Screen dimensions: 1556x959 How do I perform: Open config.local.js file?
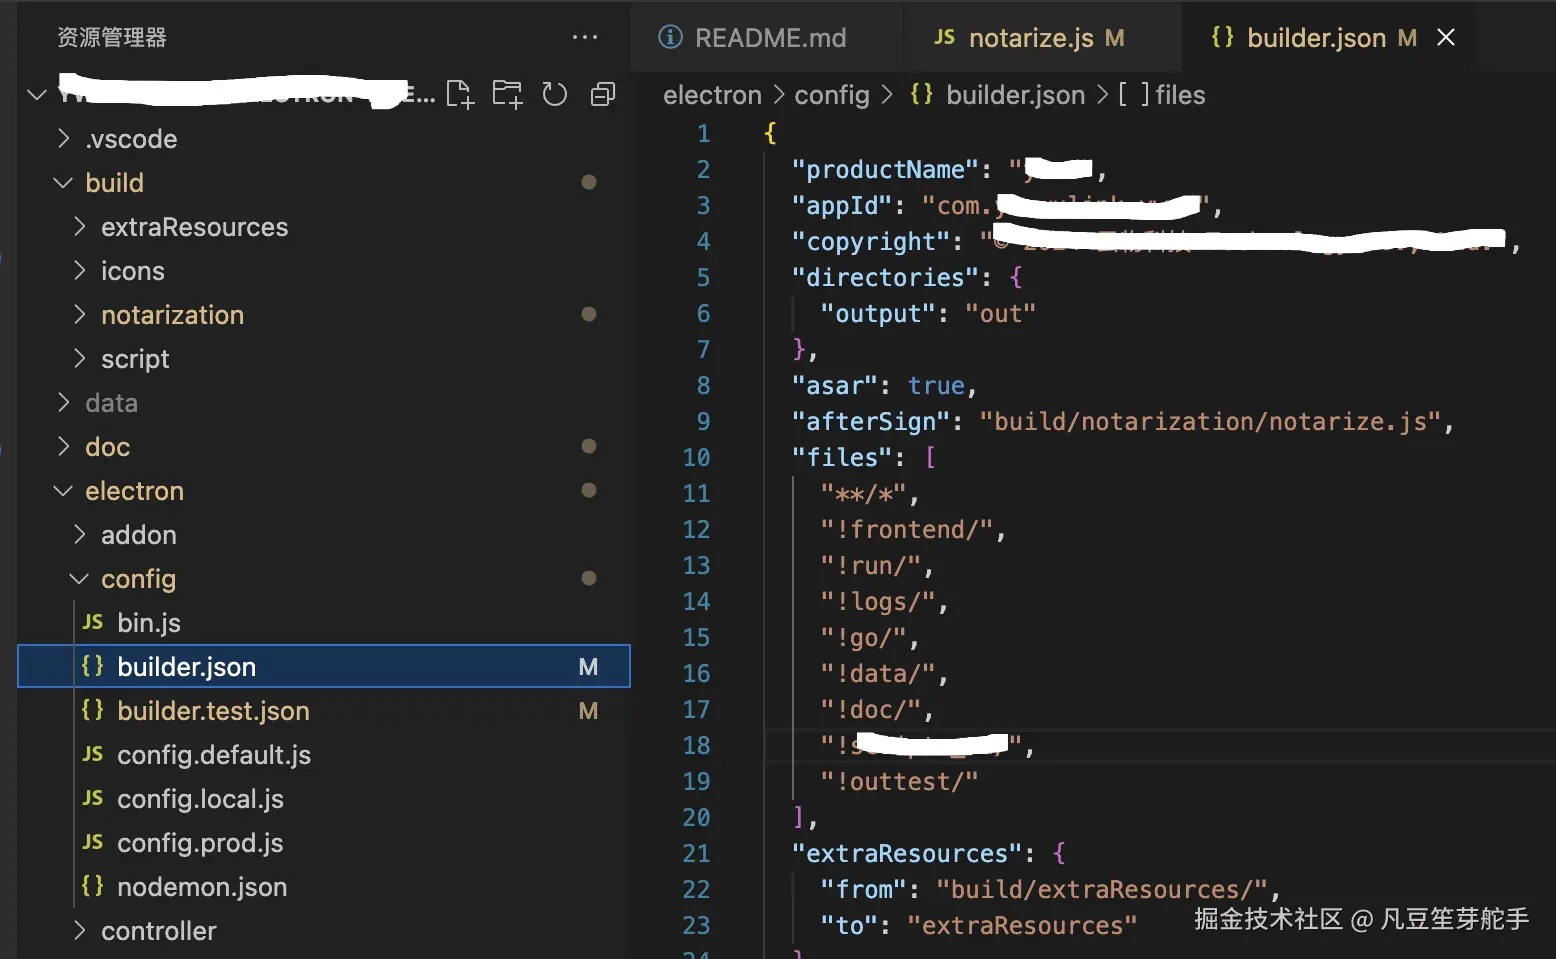(324, 798)
